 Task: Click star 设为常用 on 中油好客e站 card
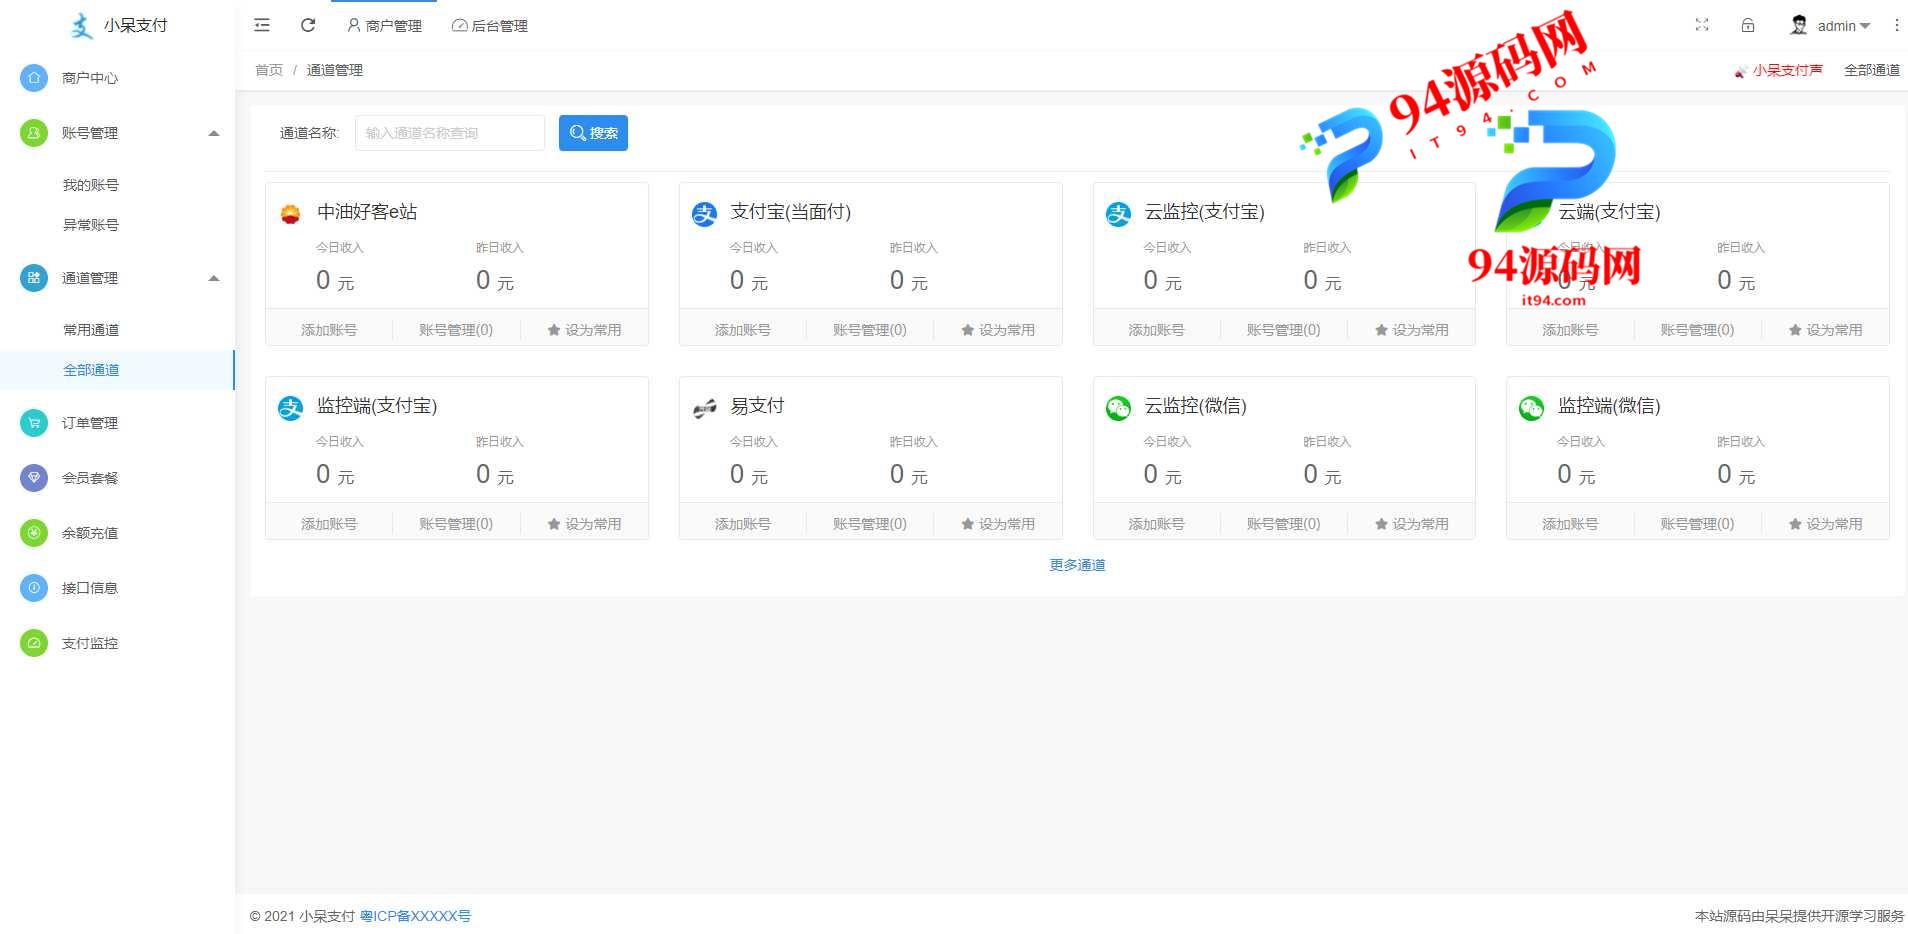(x=584, y=330)
